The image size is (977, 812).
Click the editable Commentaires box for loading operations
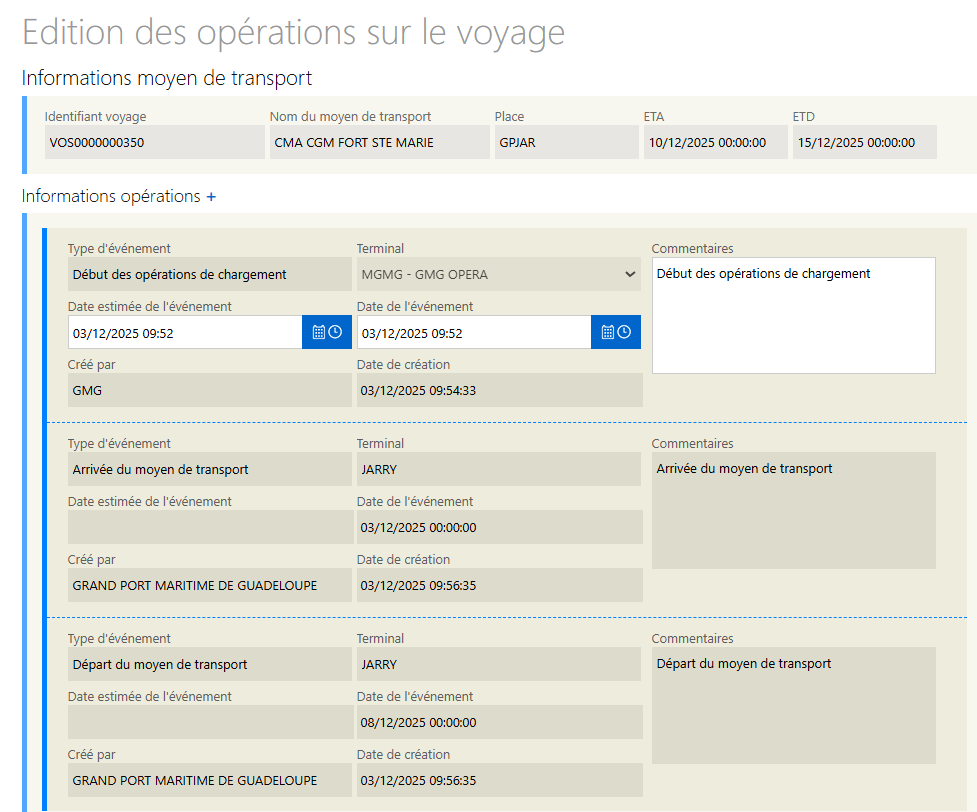(793, 315)
